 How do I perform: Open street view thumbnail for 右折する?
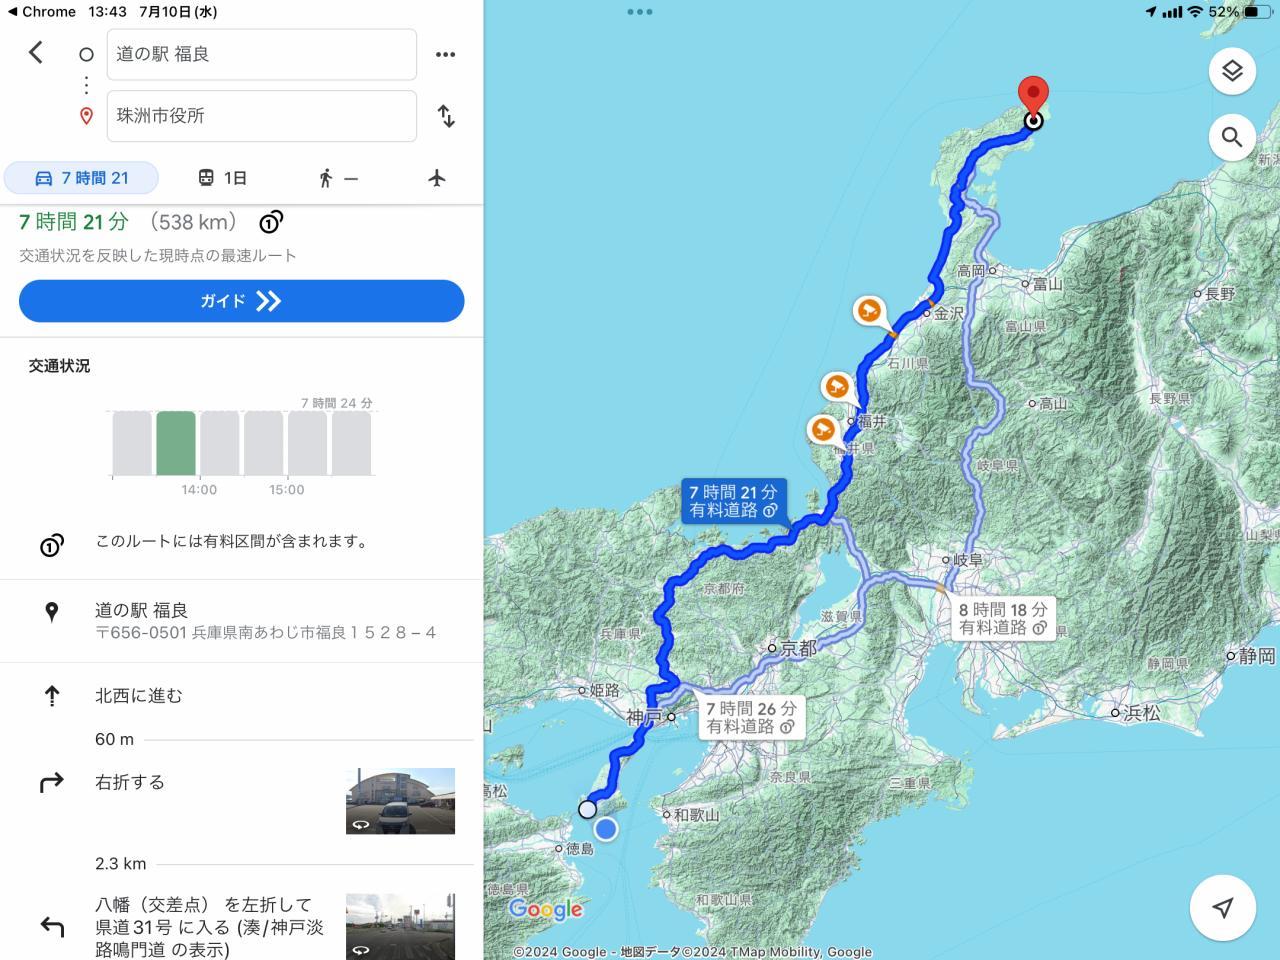coord(400,801)
